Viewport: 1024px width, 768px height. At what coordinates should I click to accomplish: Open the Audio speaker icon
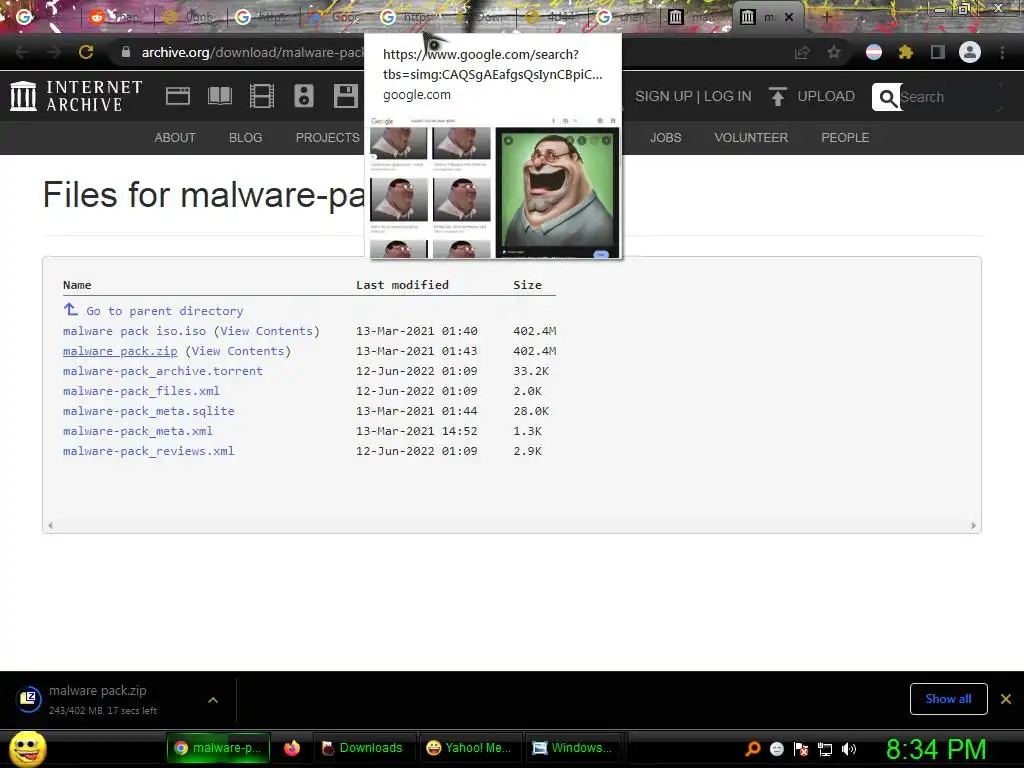[x=304, y=96]
